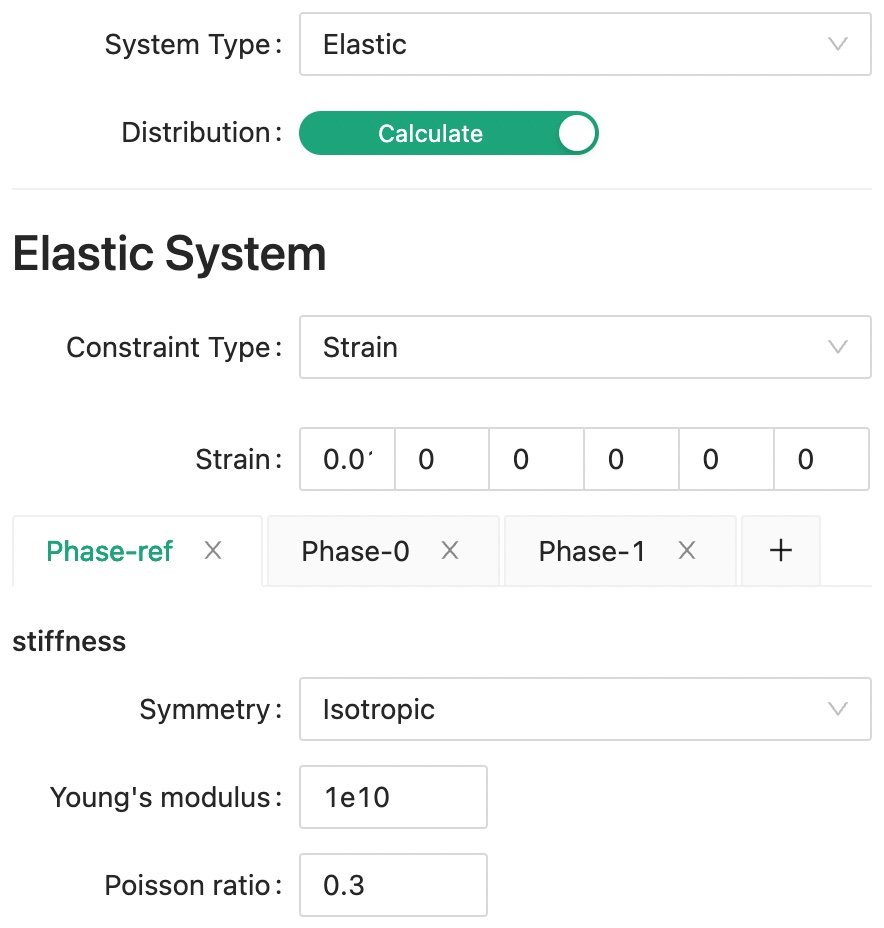
Task: Switch to the Phase-0 tab
Action: click(x=355, y=550)
